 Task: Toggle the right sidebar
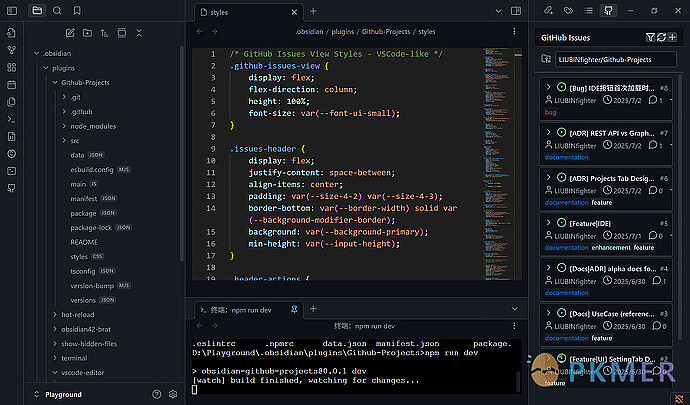pyautogui.click(x=516, y=11)
